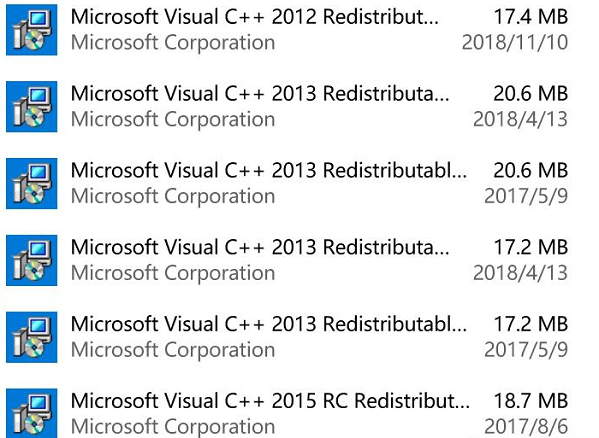Click the Visual C++ 2015 RC installer icon

(x=32, y=414)
